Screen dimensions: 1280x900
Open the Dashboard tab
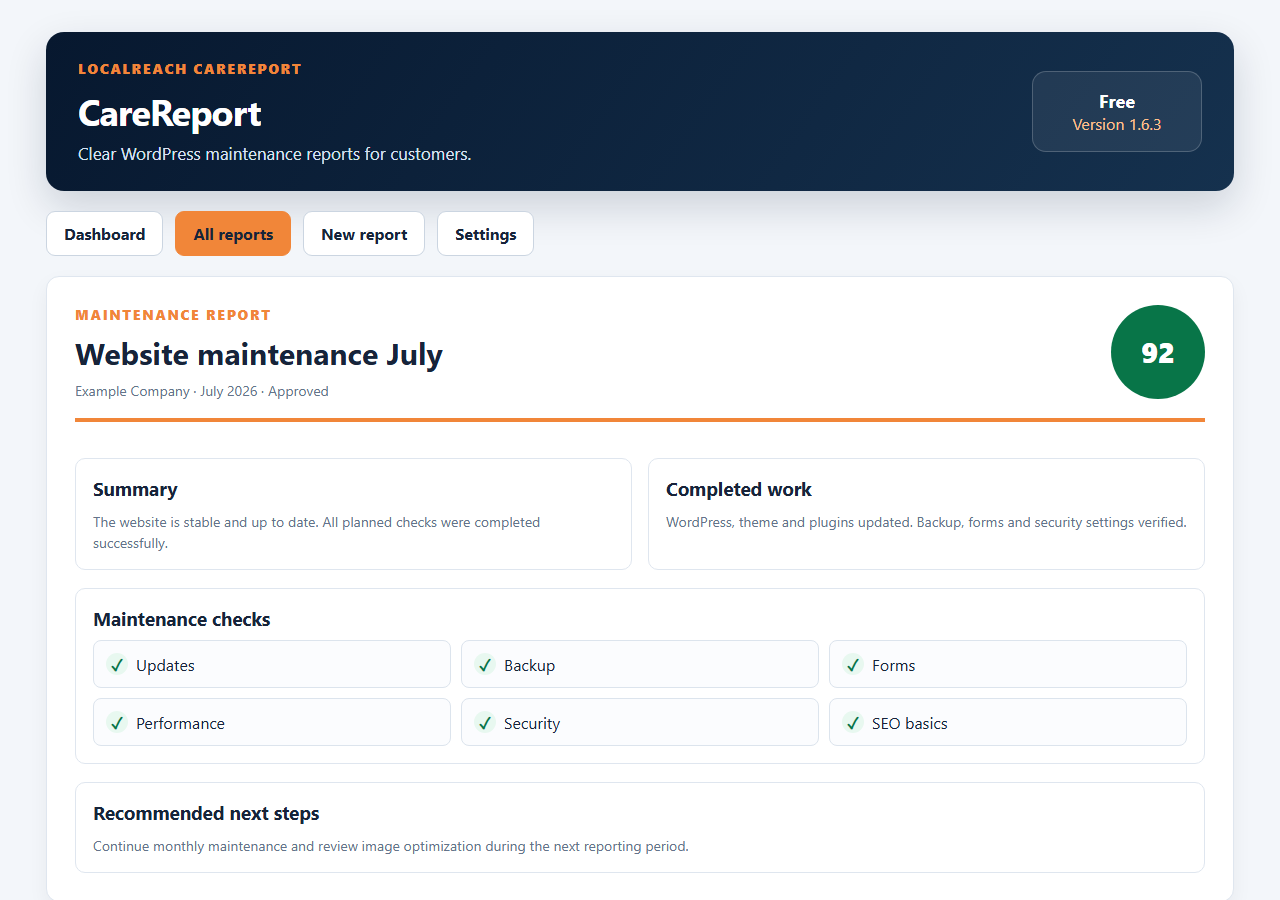(104, 234)
